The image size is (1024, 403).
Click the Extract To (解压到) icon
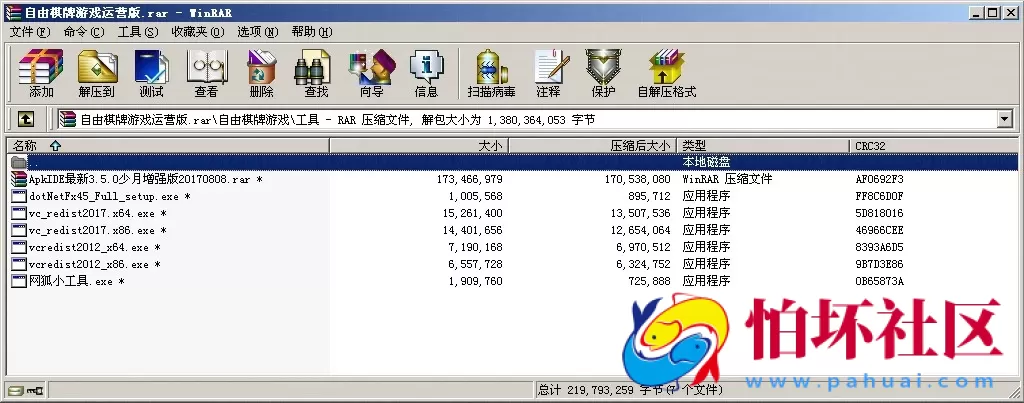point(97,73)
